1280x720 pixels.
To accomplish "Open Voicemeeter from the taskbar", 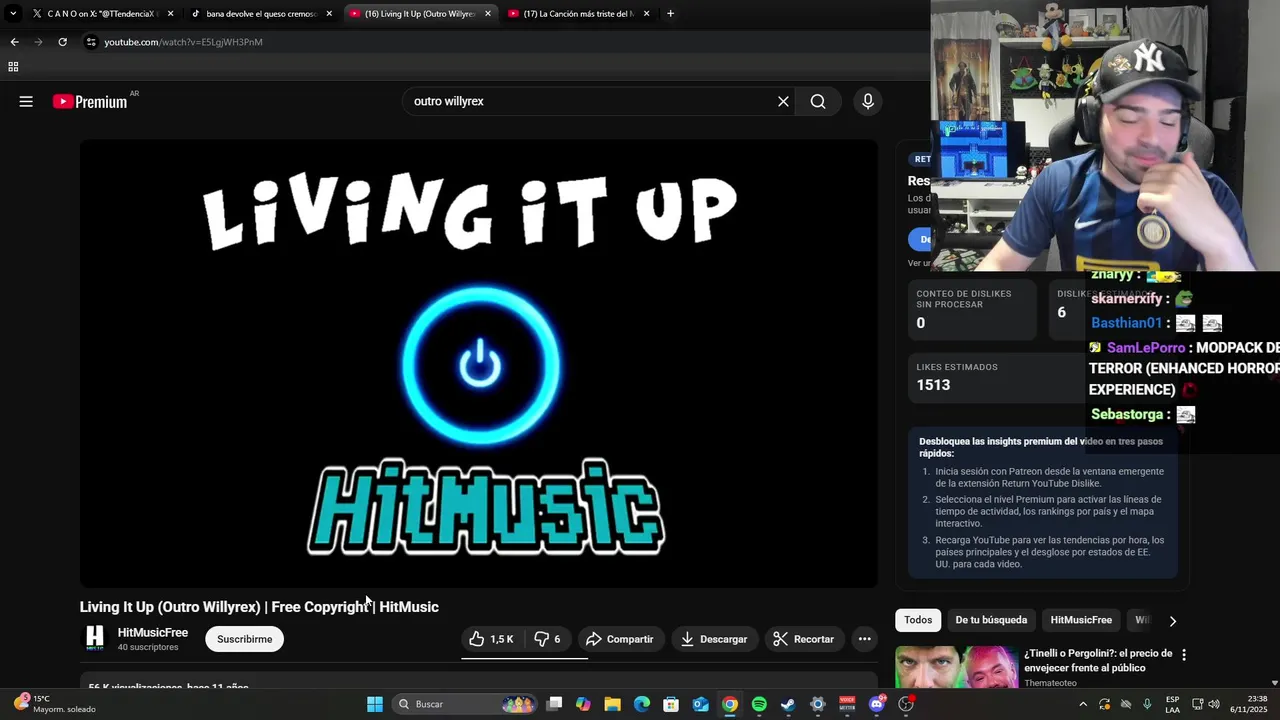I will [847, 704].
